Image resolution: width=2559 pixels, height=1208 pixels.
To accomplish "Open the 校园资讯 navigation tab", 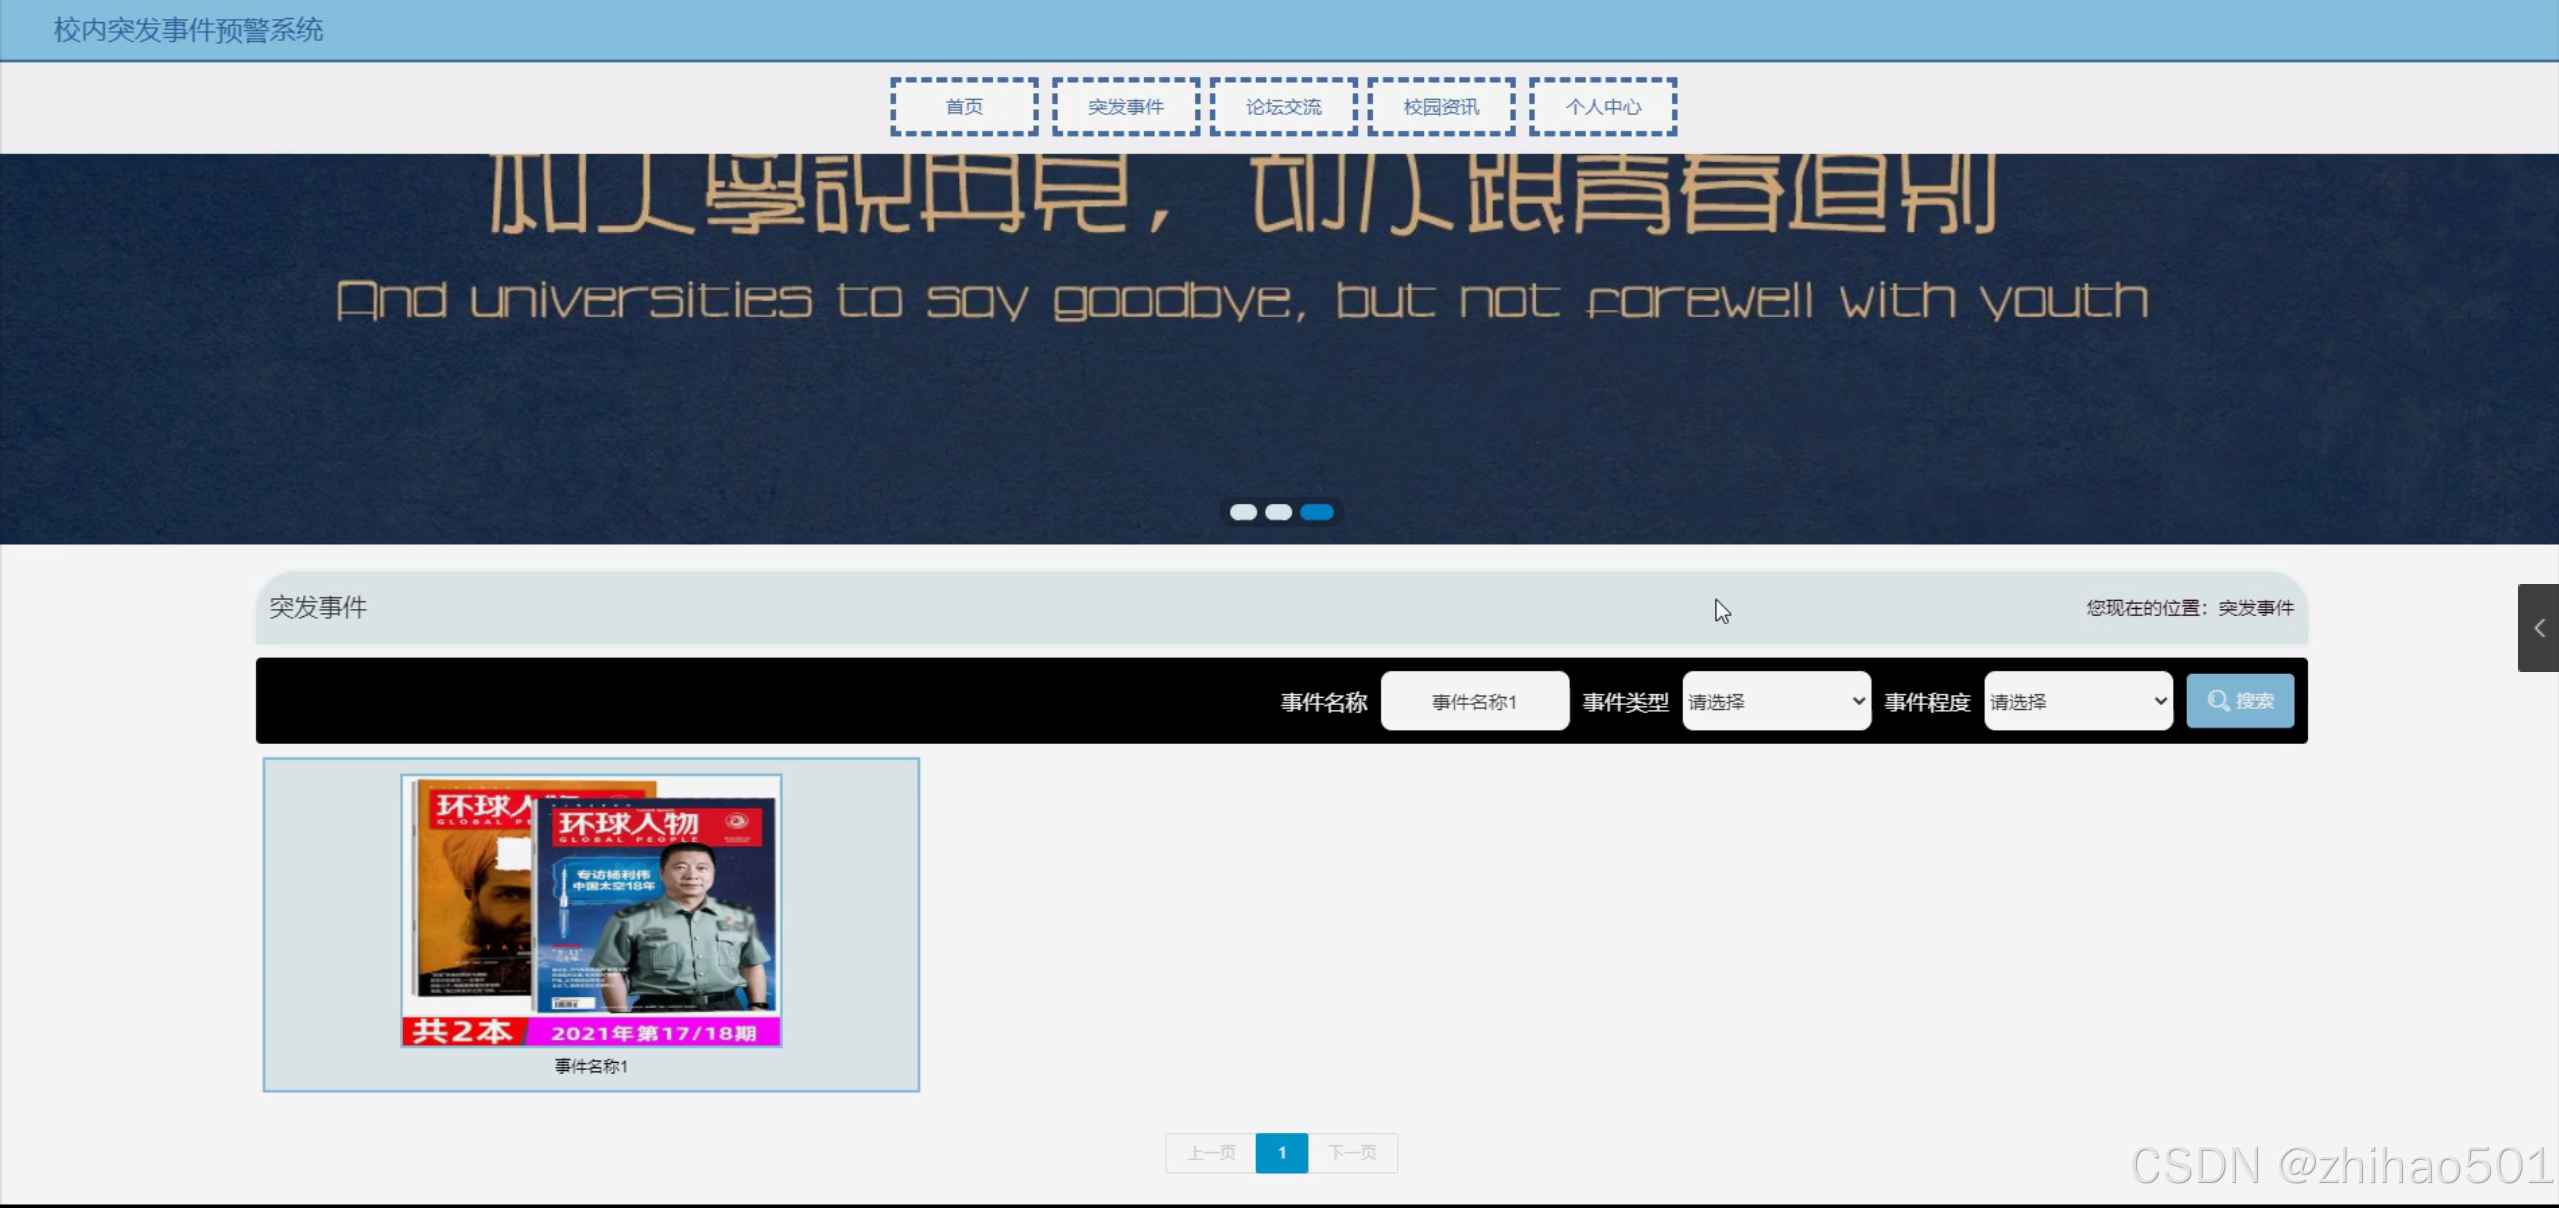I will coord(1440,107).
